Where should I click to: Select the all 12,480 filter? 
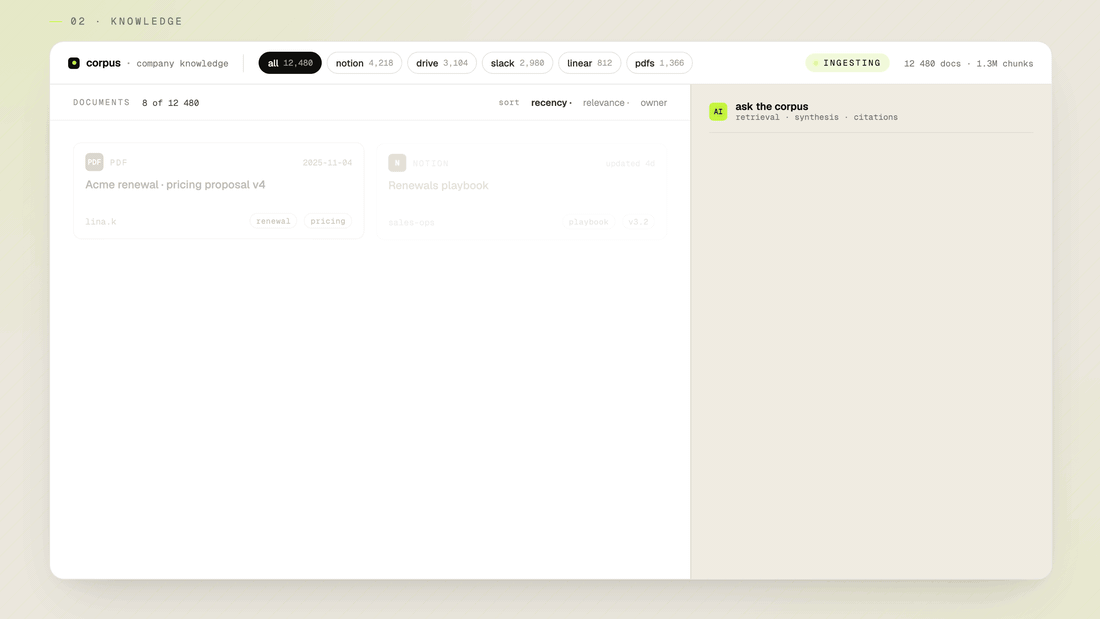point(290,63)
